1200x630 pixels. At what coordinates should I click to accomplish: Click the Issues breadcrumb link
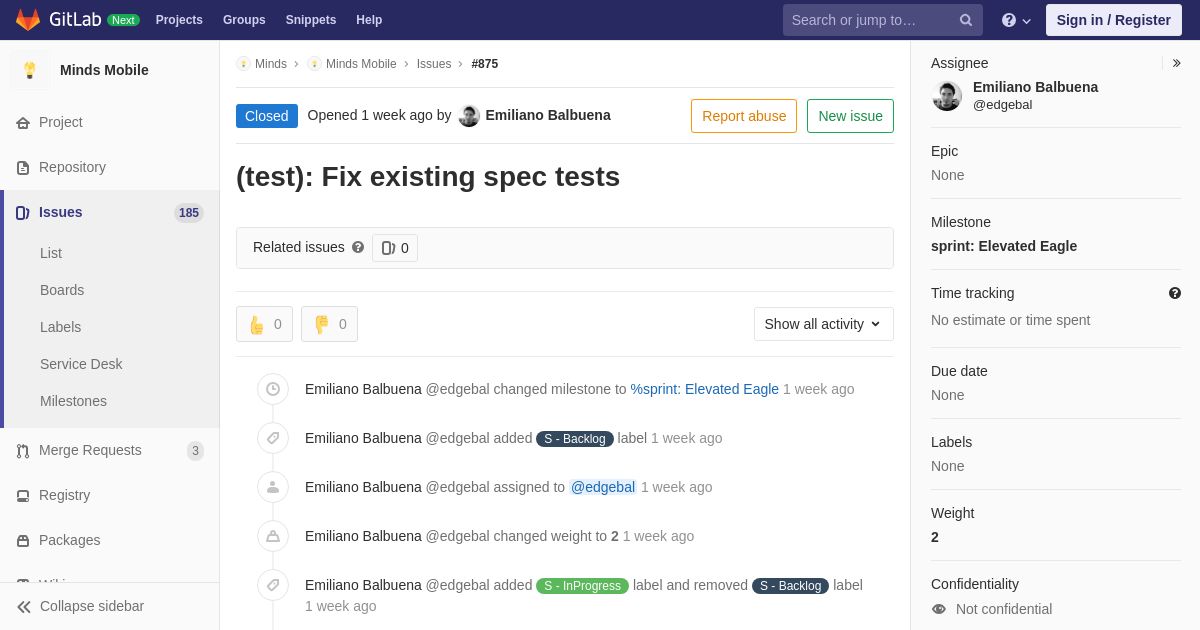point(434,64)
